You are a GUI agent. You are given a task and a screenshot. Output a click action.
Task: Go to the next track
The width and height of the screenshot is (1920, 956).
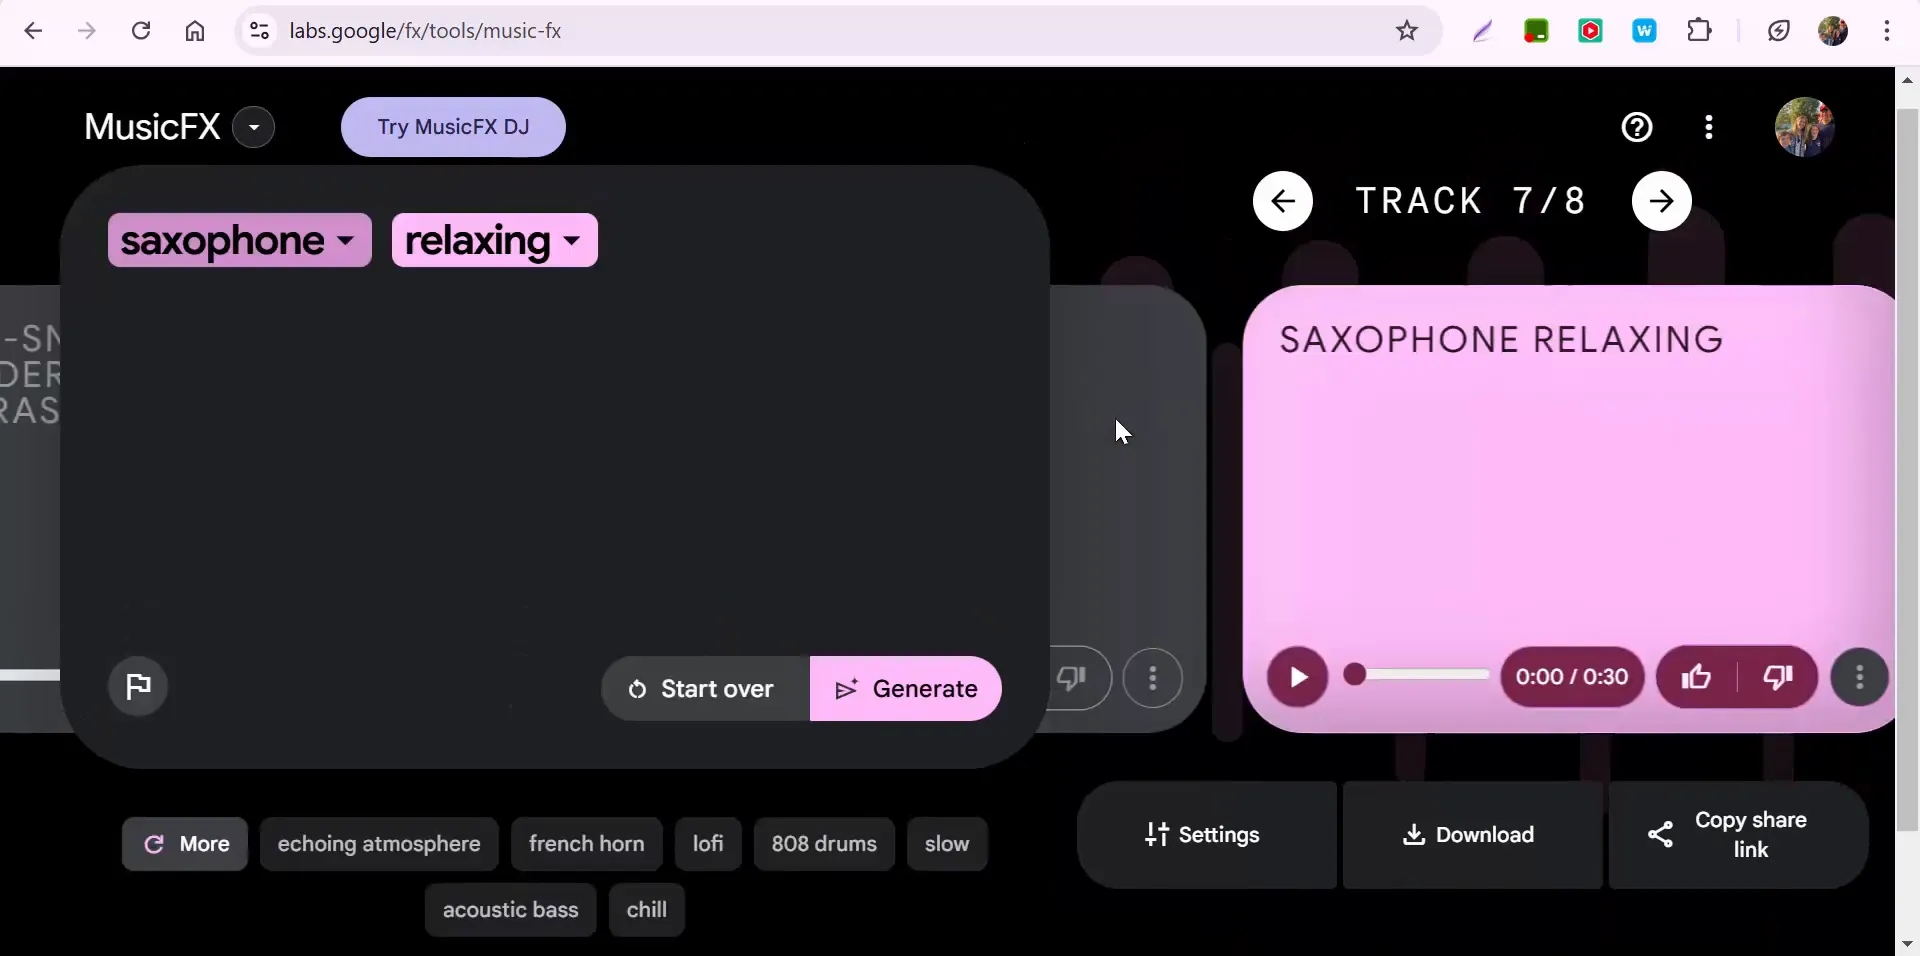pos(1662,201)
